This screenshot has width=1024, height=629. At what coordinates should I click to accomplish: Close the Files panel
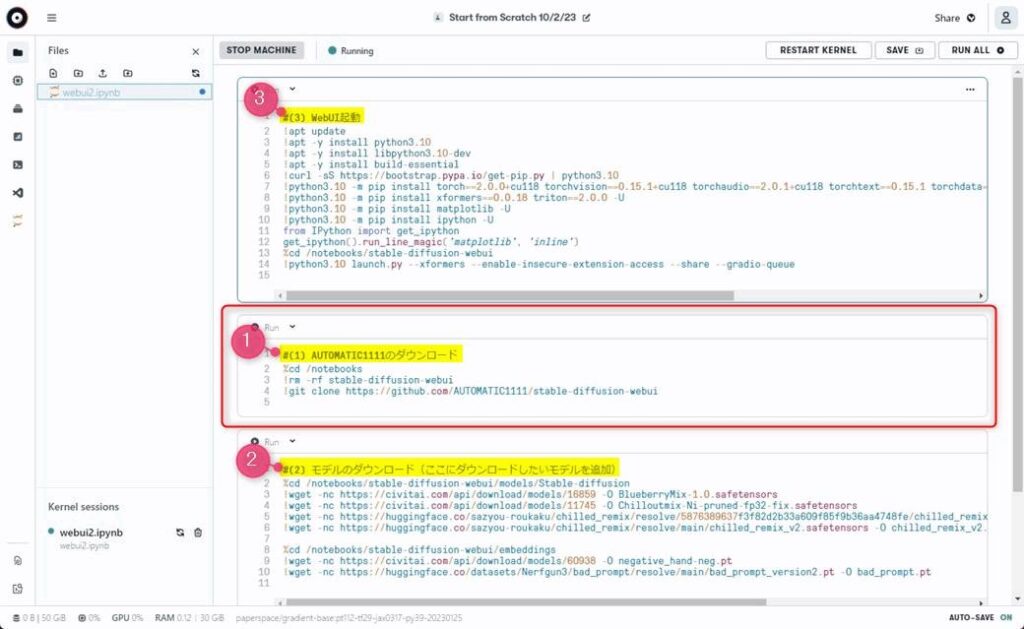pyautogui.click(x=196, y=52)
